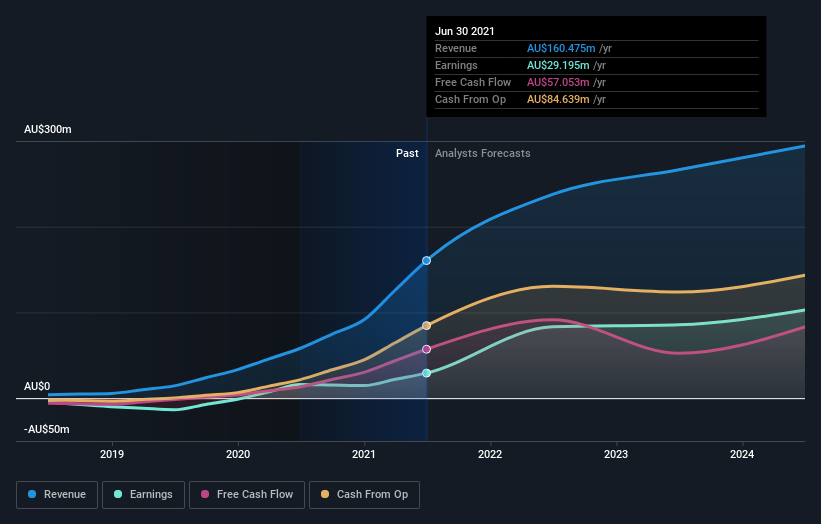Click the 2019 x-axis label
Viewport: 821px width, 524px height.
pos(112,454)
